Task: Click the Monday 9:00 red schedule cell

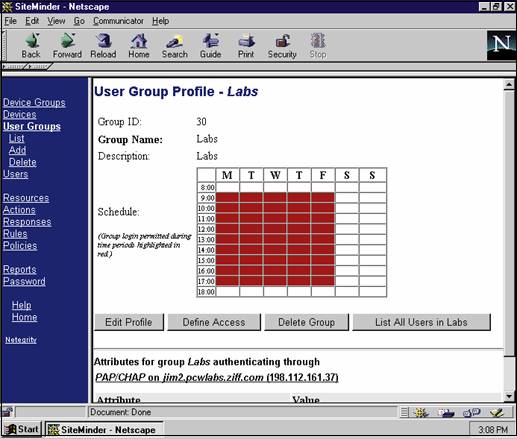Action: click(227, 198)
